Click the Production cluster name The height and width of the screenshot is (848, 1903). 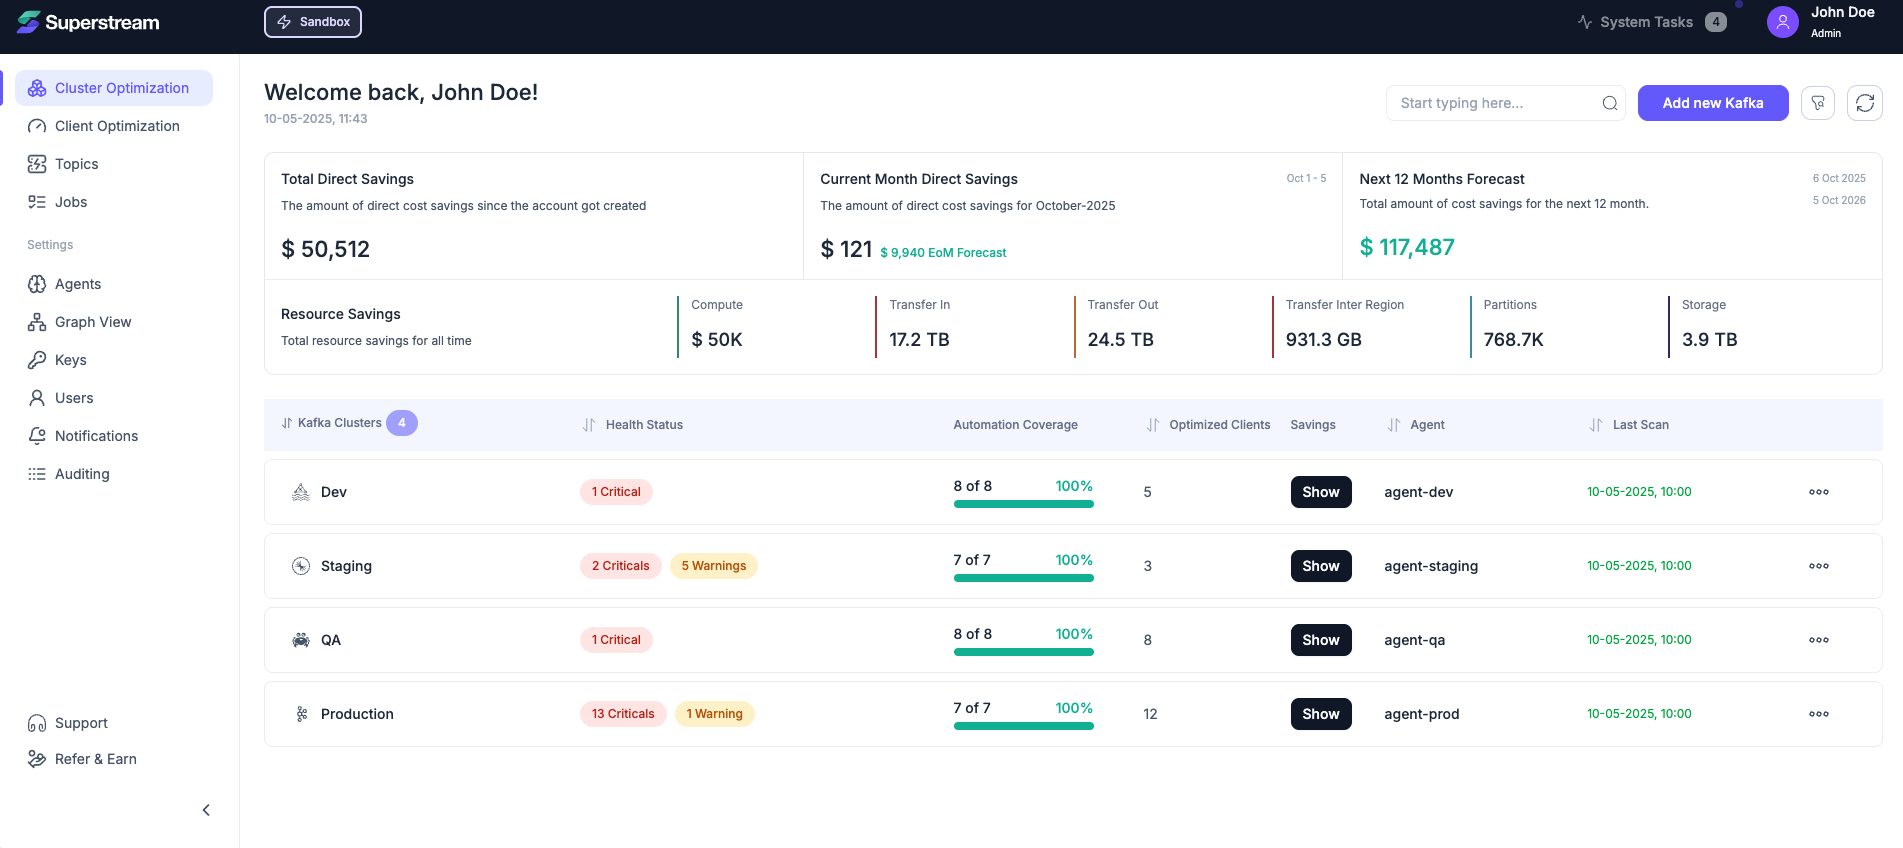[x=357, y=714]
